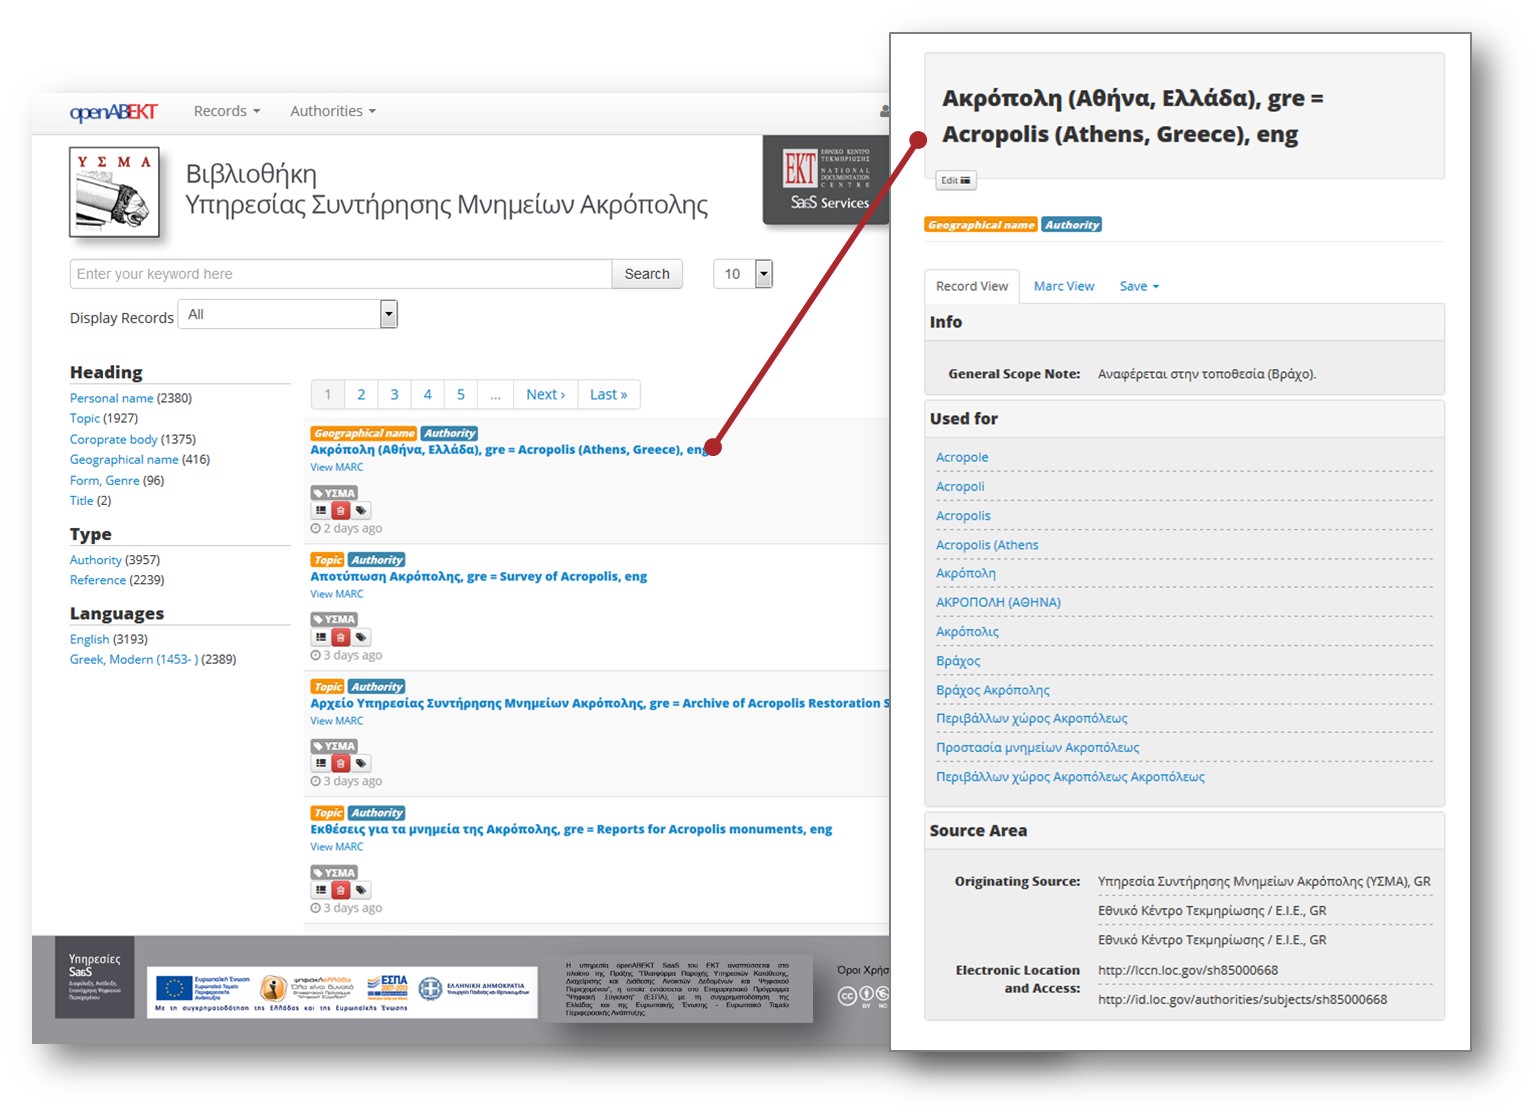Click tag icon for Ακρόπολη (Αθήνα, Ελλάδα) record
Viewport: 1537px width, 1117px height.
(361, 511)
